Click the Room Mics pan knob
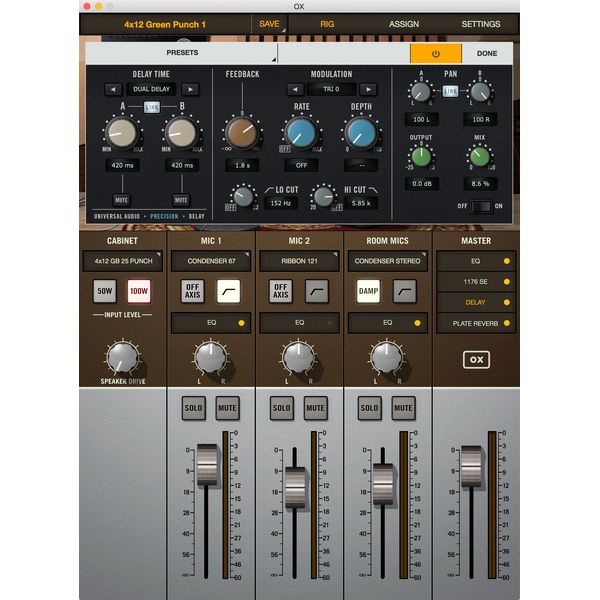600x600 pixels. [386, 357]
